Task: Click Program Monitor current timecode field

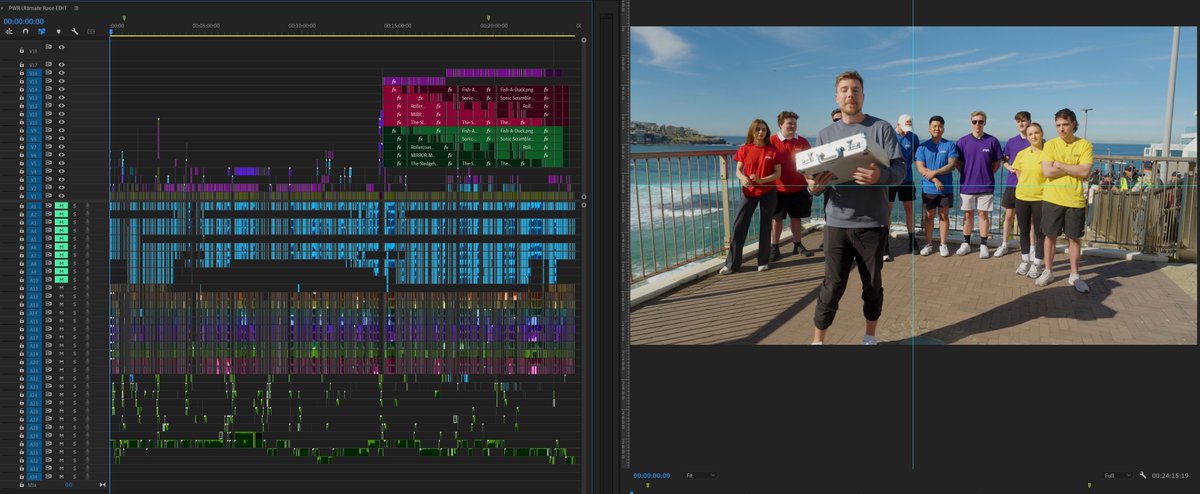Action: point(651,475)
